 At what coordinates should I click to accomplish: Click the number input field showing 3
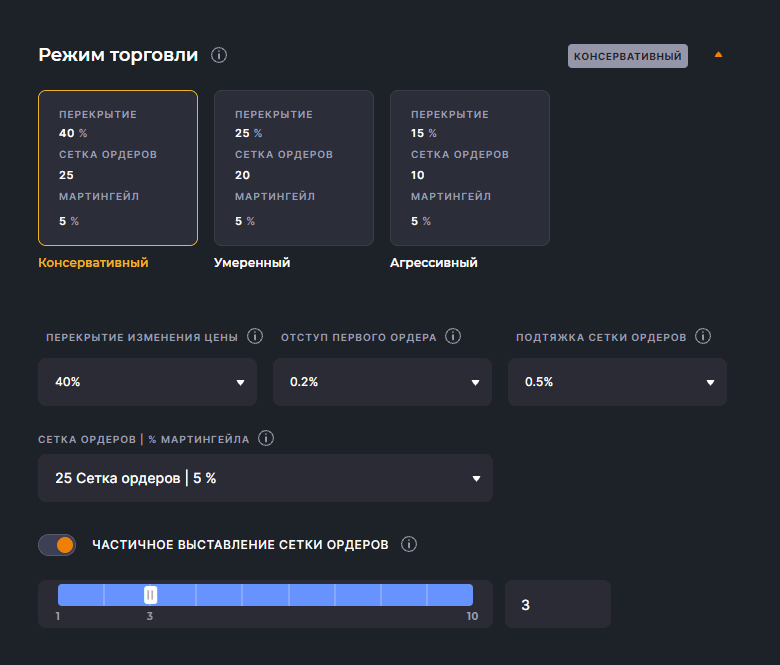(557, 604)
